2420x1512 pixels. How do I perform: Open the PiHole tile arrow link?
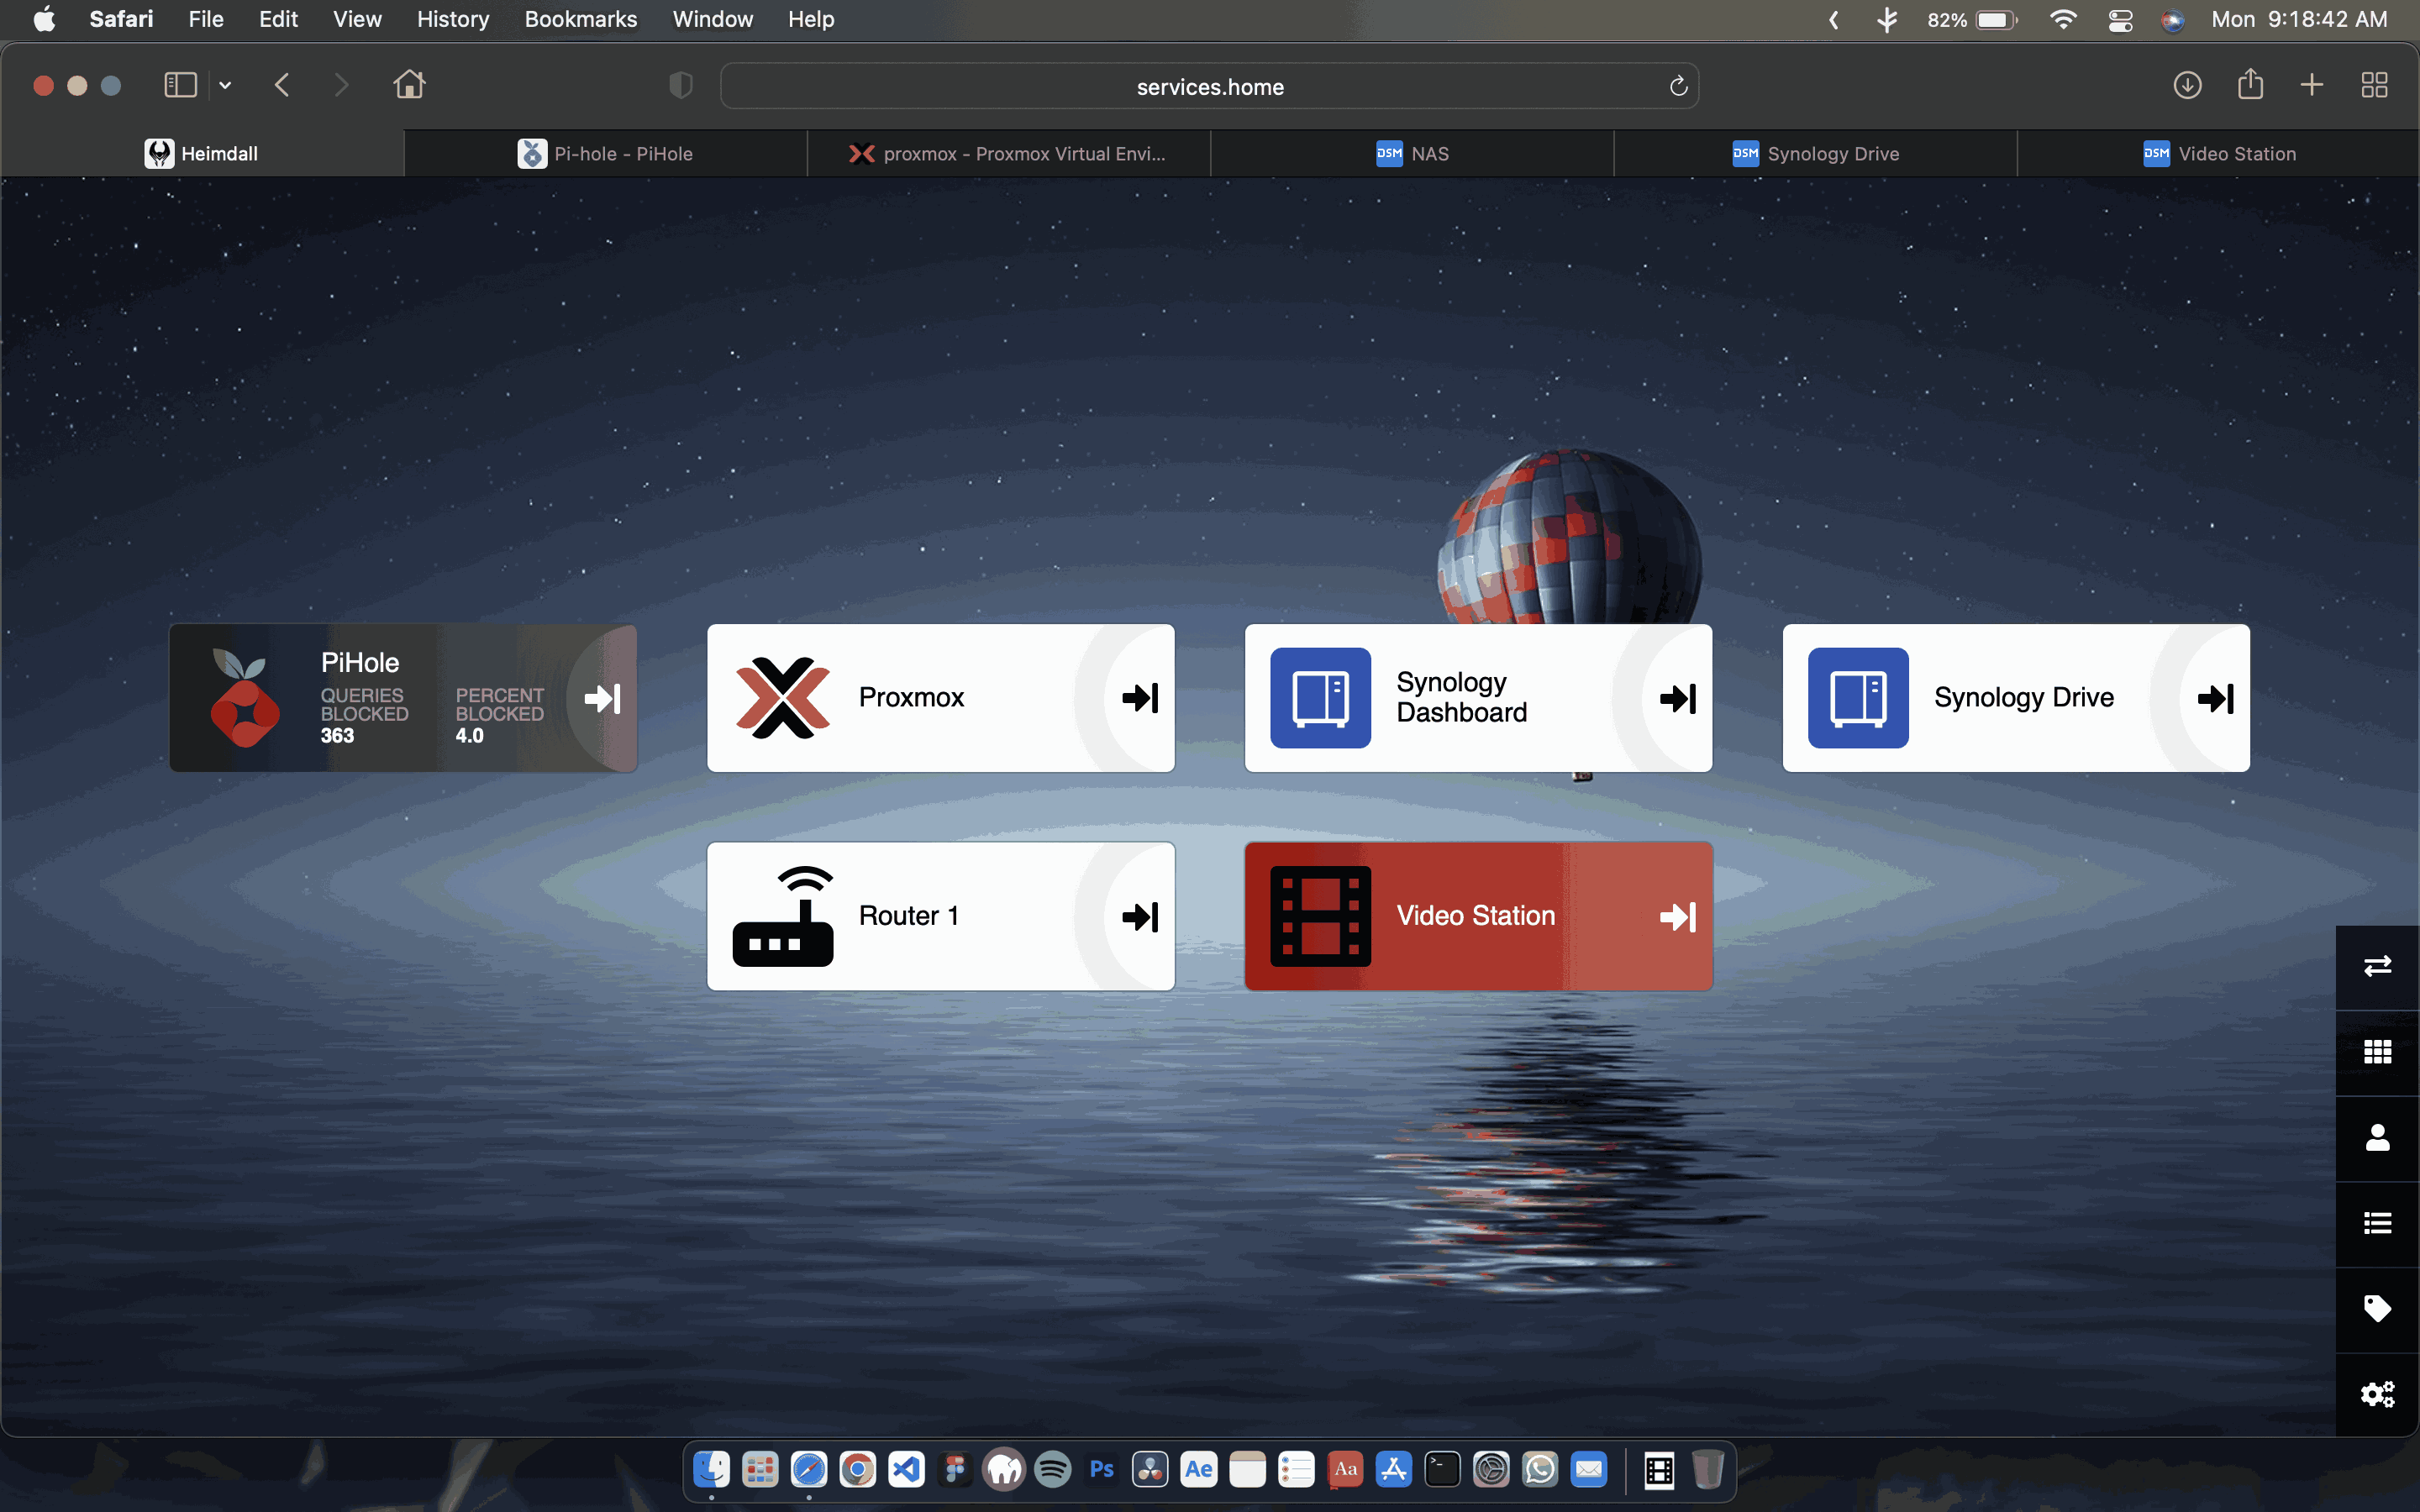coord(602,698)
